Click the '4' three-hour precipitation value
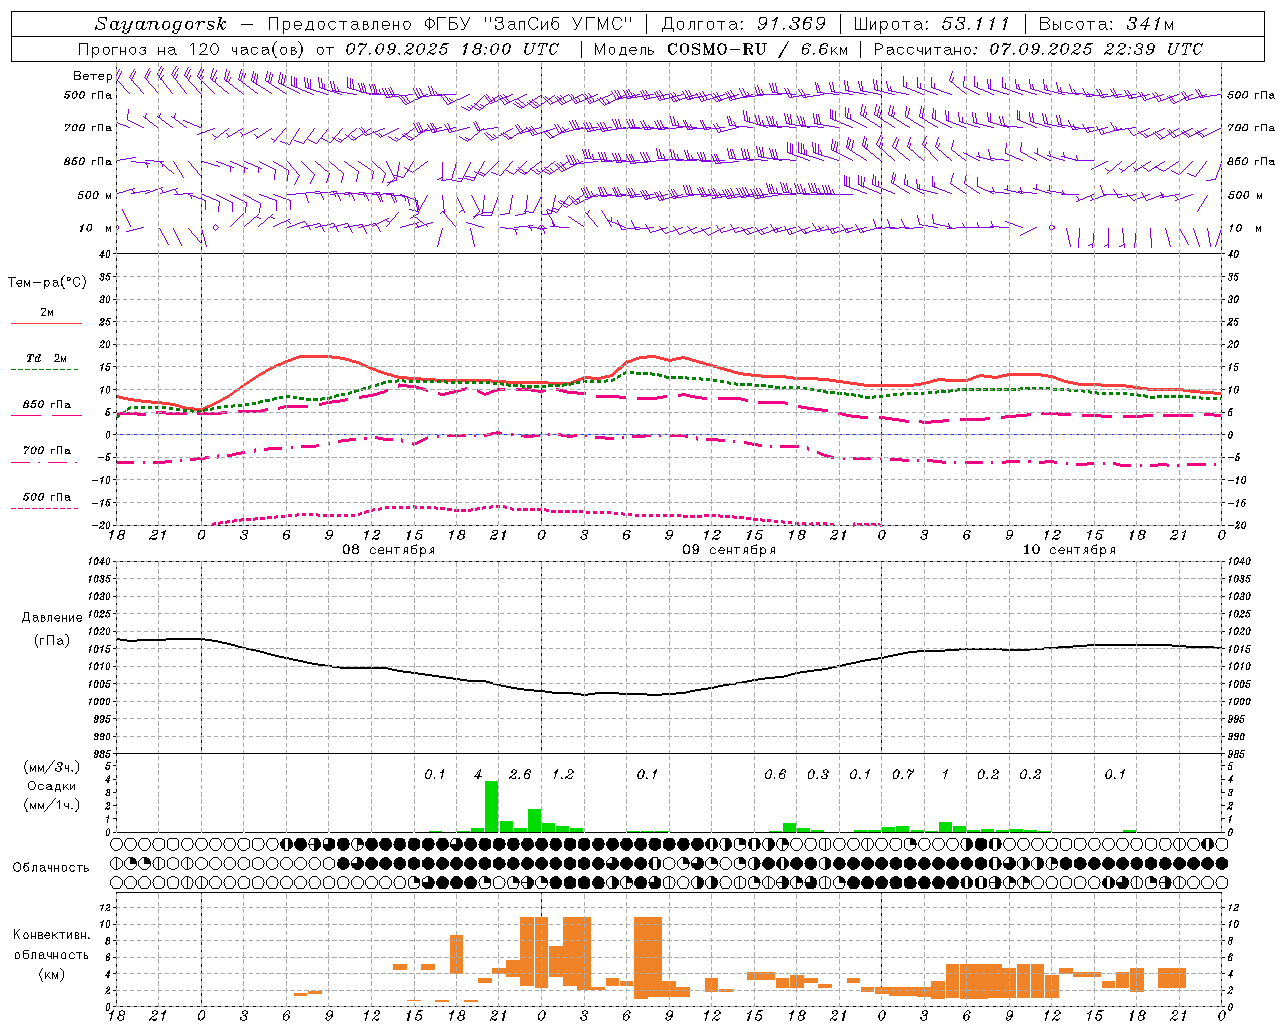This screenshot has width=1280, height=1024. coord(478,775)
